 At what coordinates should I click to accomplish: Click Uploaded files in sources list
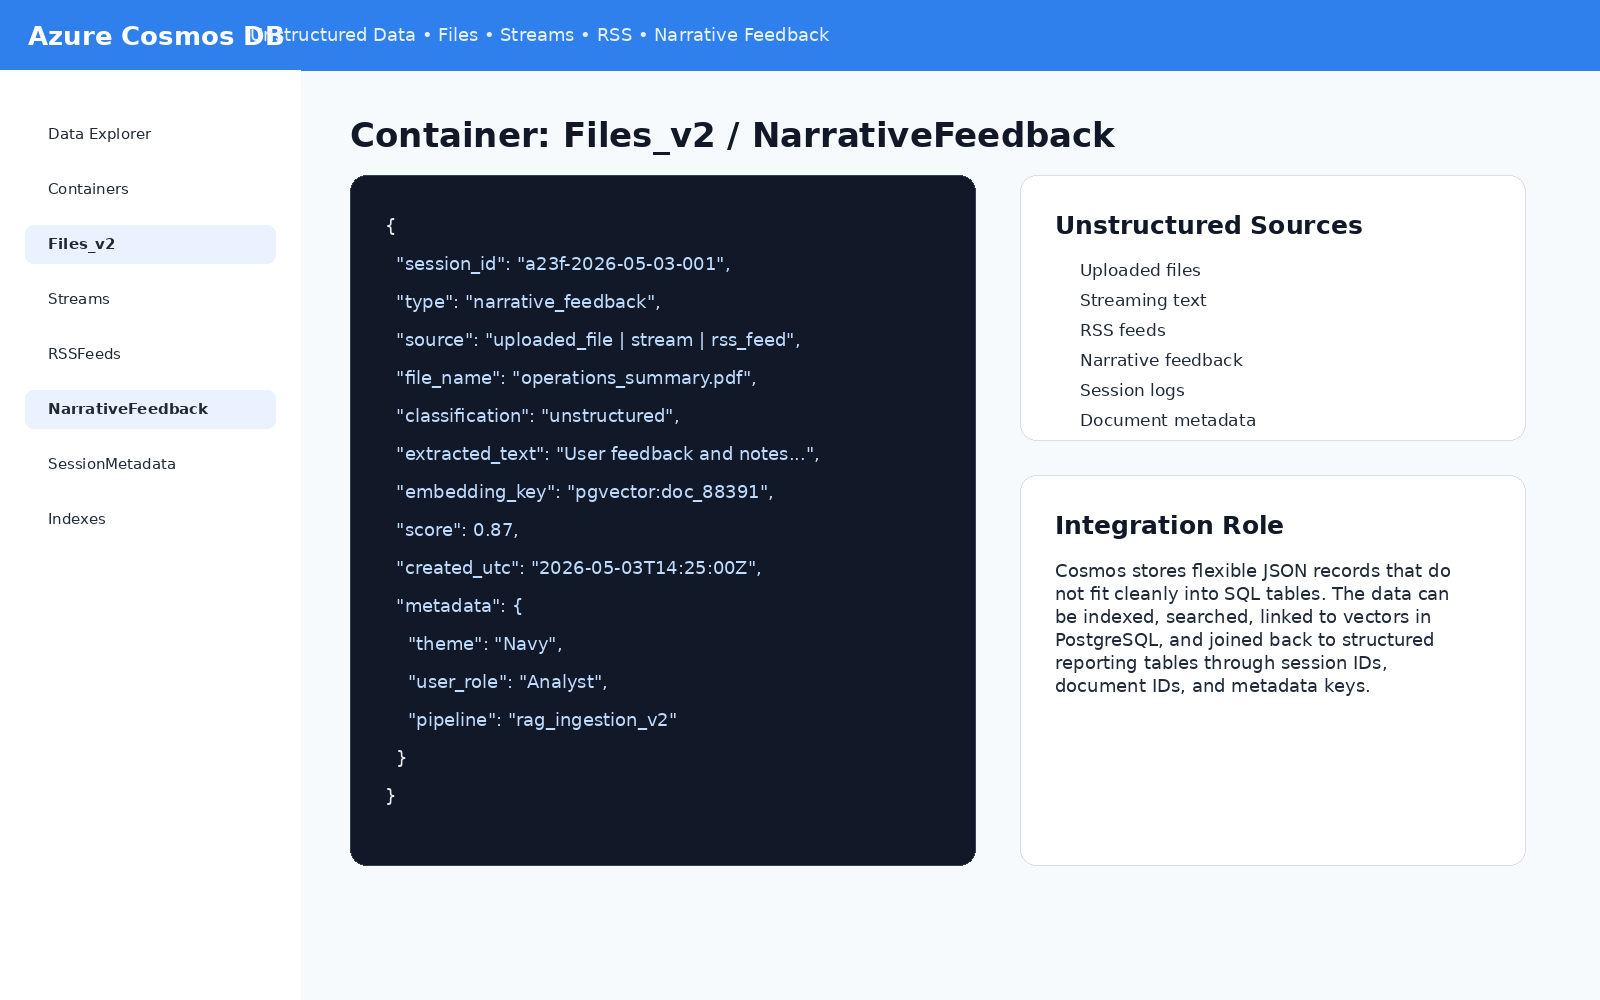pyautogui.click(x=1140, y=270)
